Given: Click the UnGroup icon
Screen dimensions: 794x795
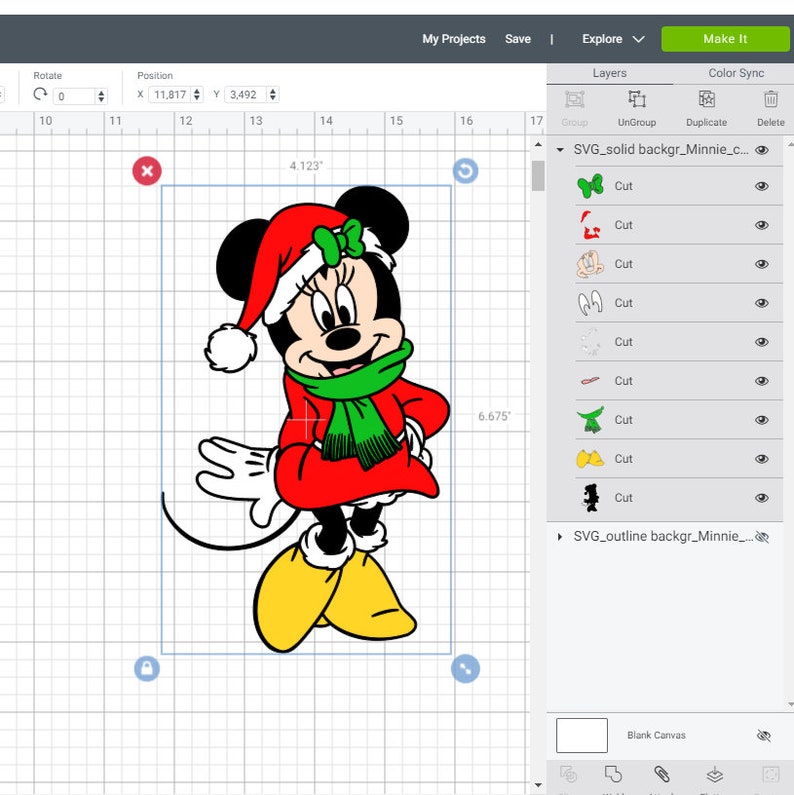Looking at the screenshot, I should tap(637, 99).
